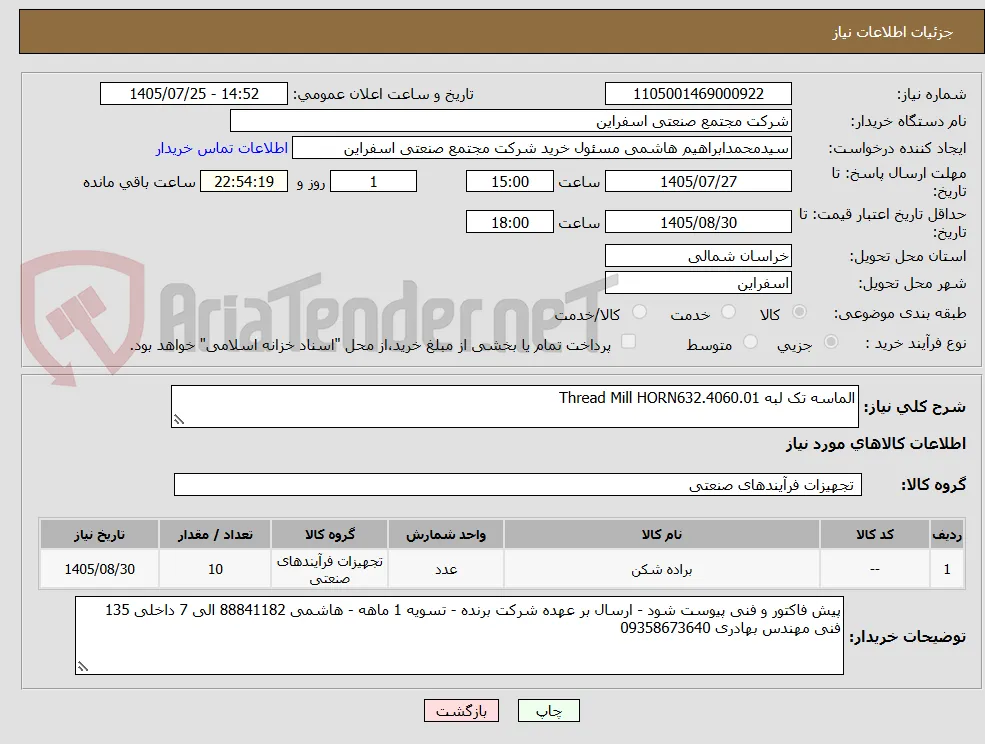The image size is (985, 744).
Task: Click the عدد unit cell
Action: click(445, 569)
